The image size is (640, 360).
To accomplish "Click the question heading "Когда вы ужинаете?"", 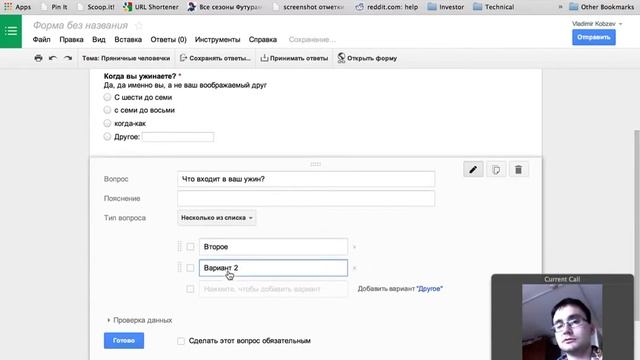I will [x=140, y=76].
